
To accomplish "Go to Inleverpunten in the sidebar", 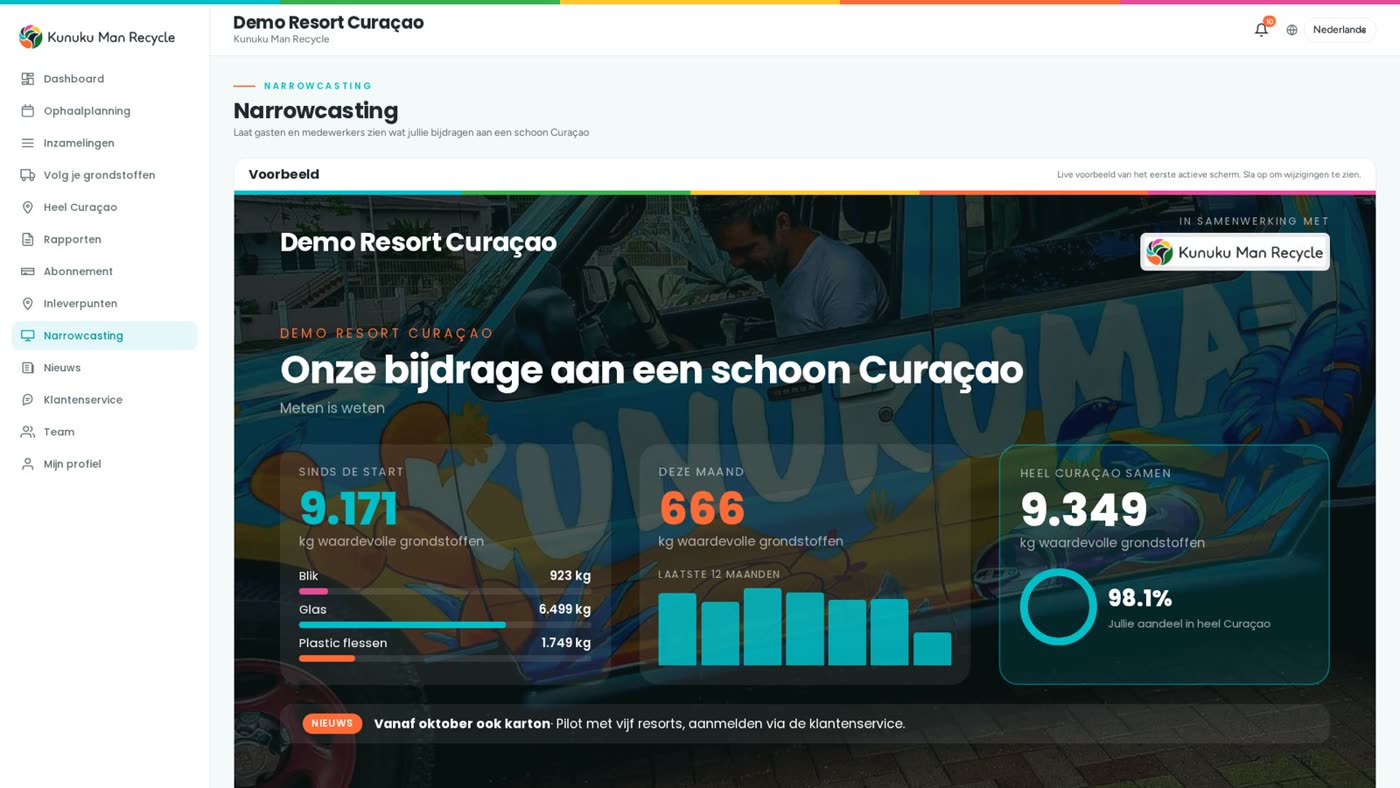I will [x=105, y=303].
